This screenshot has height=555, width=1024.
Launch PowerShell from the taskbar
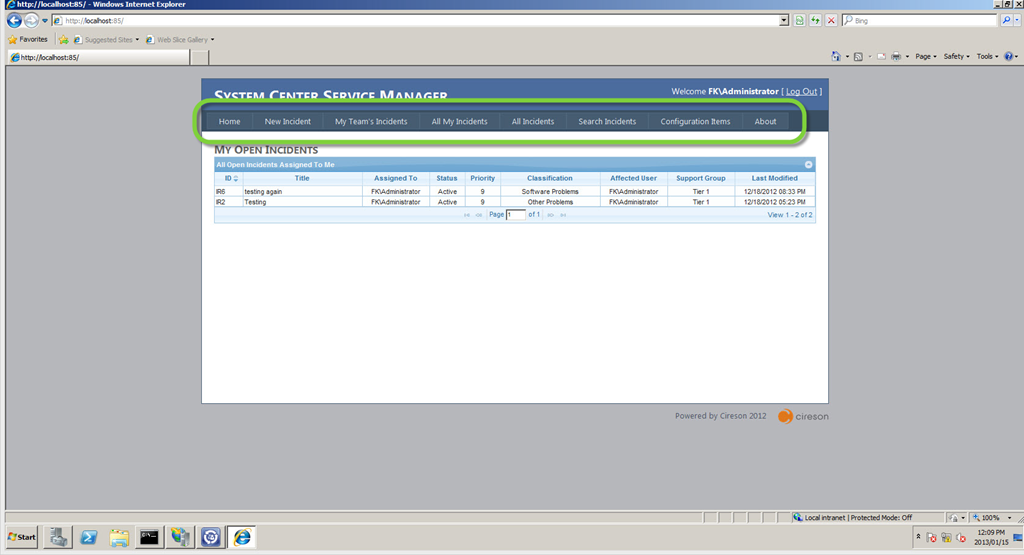pyautogui.click(x=88, y=537)
